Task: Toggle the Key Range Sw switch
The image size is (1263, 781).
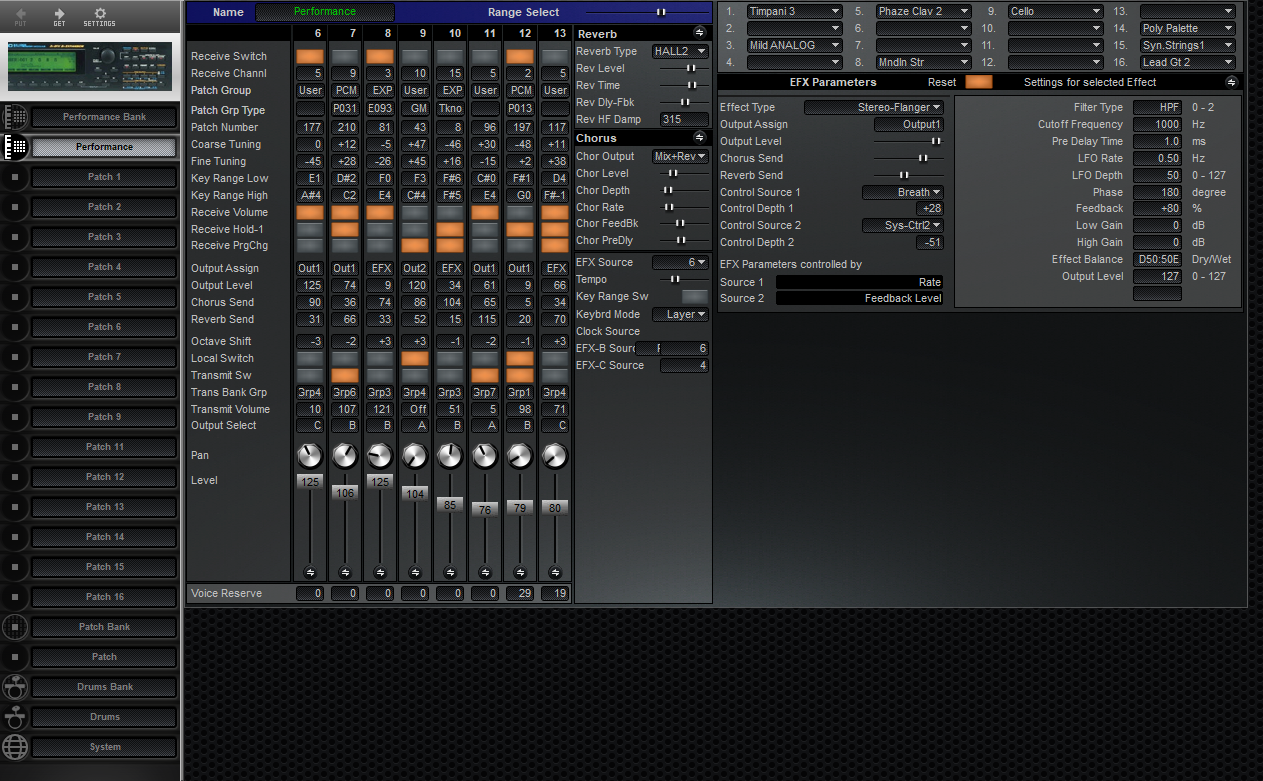Action: pos(695,297)
